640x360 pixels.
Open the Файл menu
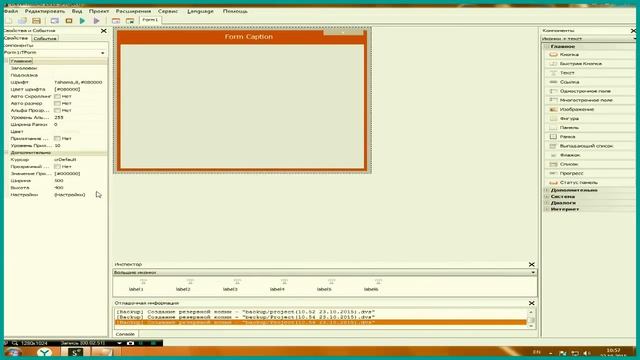(x=11, y=11)
